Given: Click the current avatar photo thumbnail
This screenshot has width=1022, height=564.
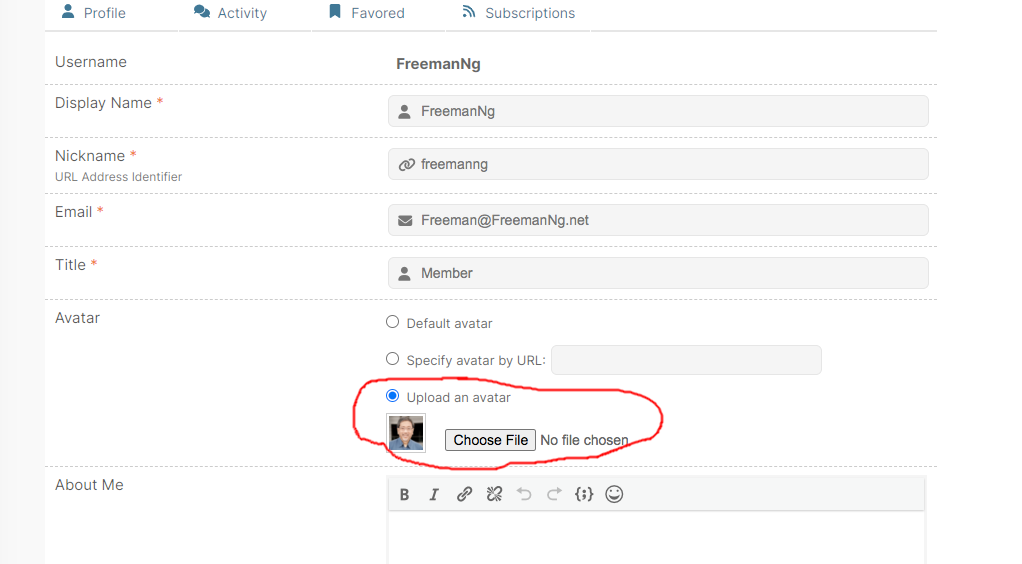Looking at the screenshot, I should coord(406,433).
